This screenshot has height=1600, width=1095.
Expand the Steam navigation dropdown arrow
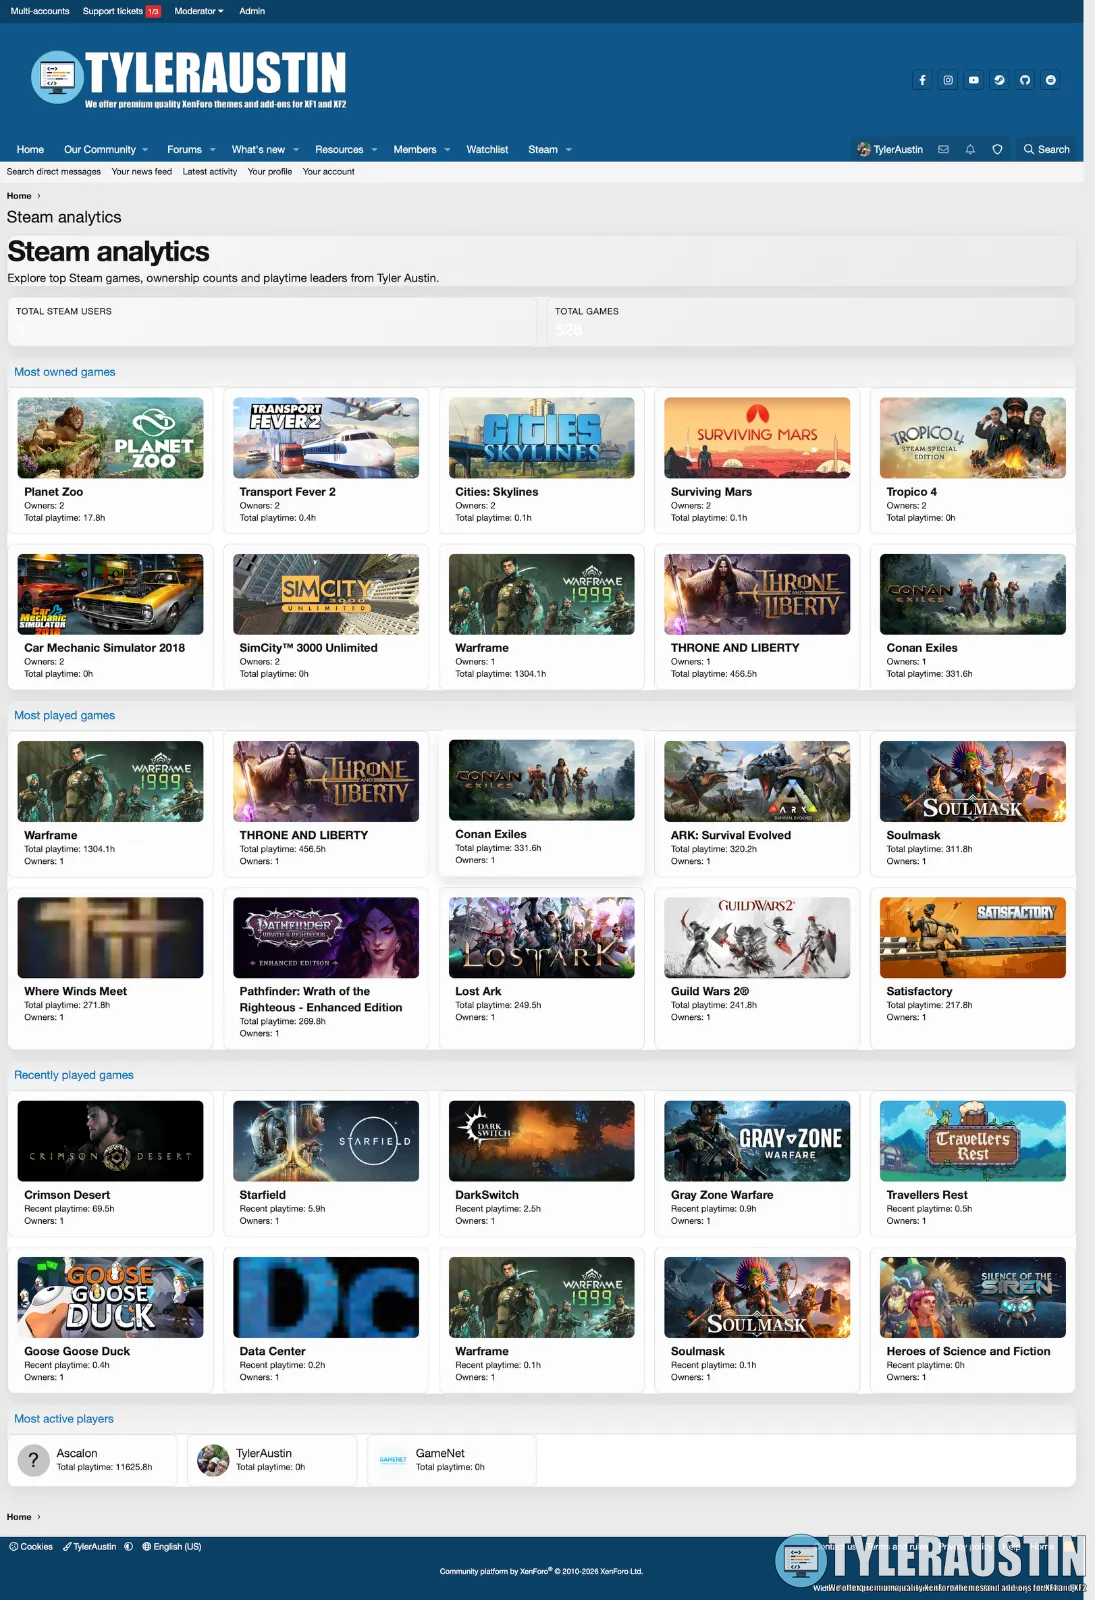[568, 150]
